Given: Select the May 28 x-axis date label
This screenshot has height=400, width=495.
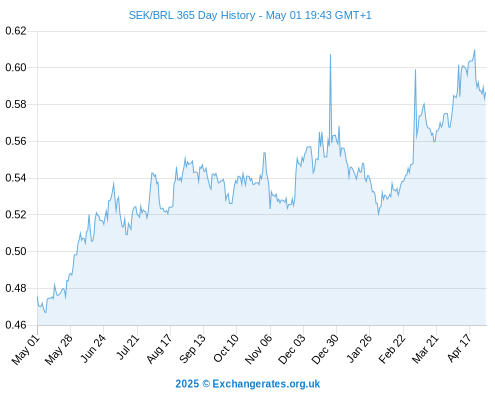Looking at the screenshot, I should coord(59,350).
